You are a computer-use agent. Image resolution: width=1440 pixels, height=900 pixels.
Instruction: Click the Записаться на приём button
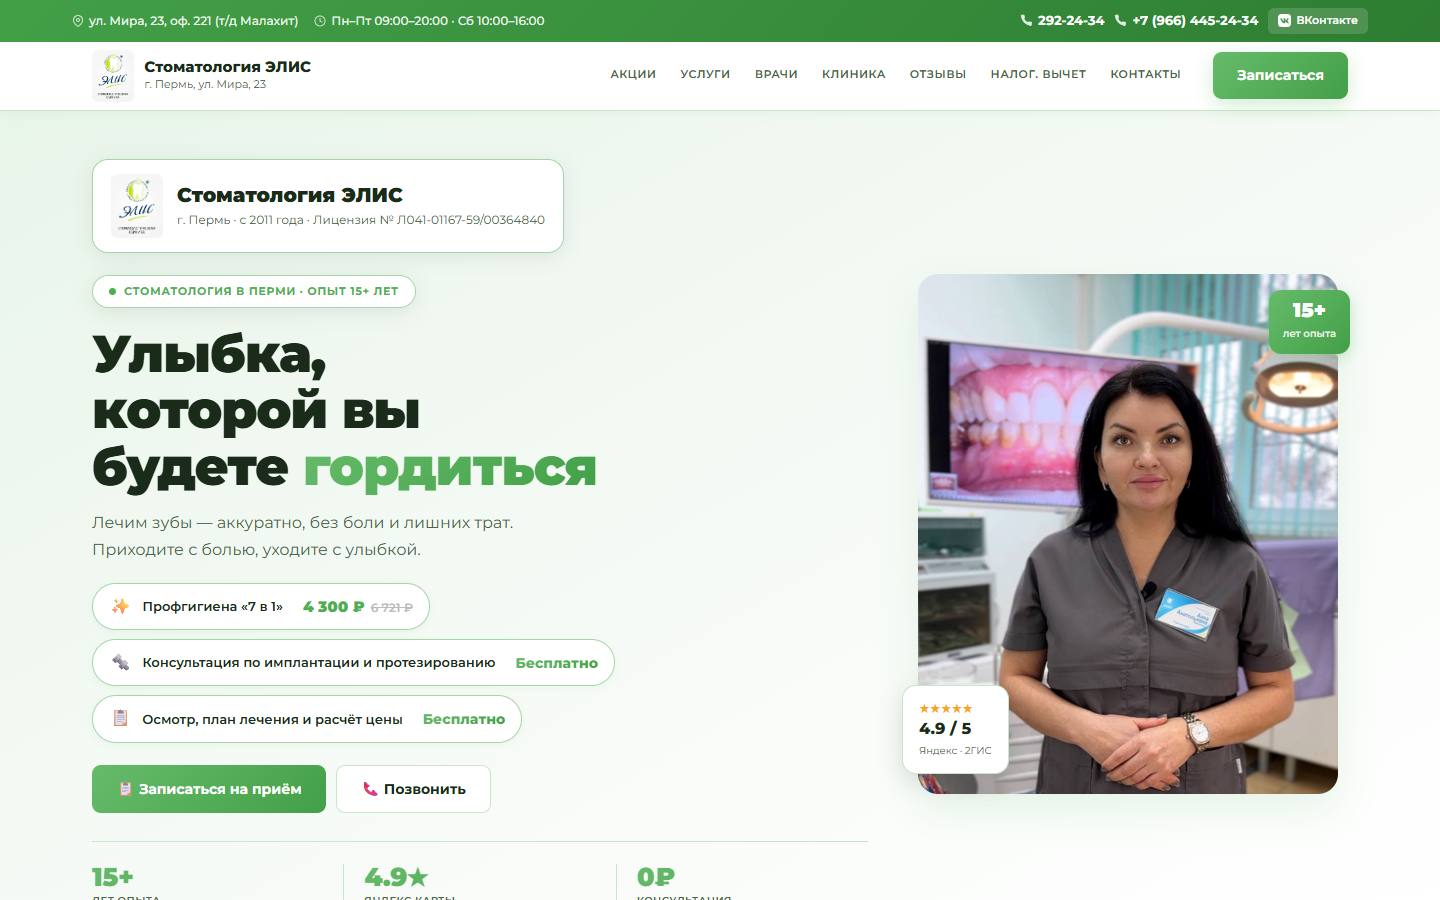coord(209,789)
